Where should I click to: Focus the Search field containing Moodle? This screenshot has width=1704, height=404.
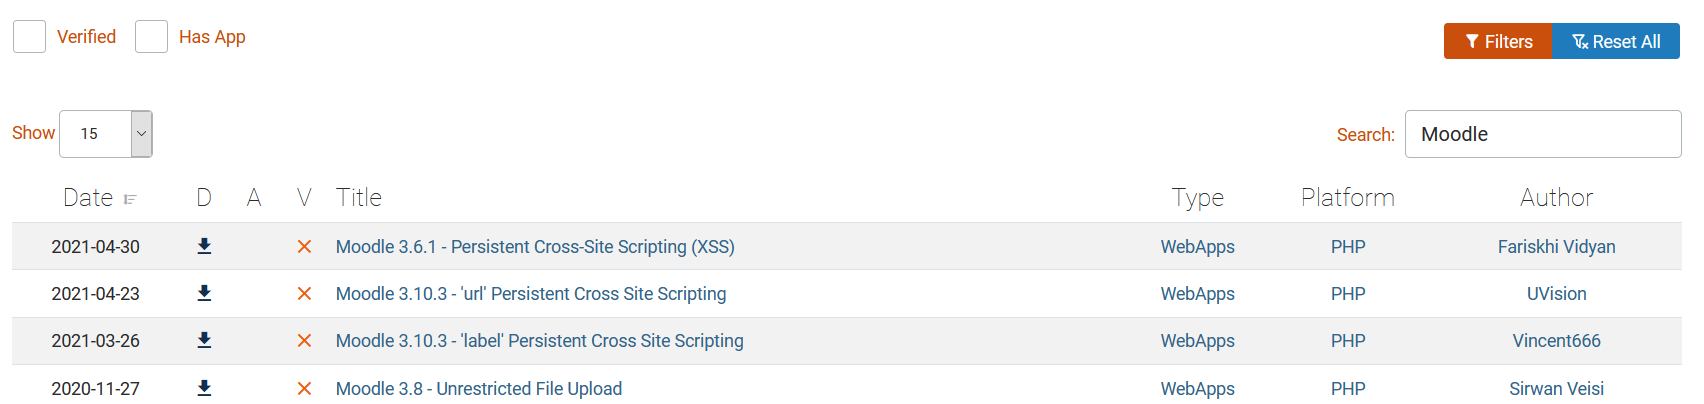[1542, 134]
